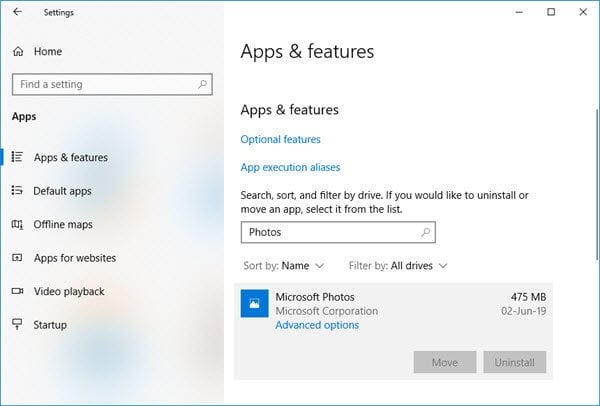
Task: Click the Microsoft Photos app icon
Action: [254, 303]
